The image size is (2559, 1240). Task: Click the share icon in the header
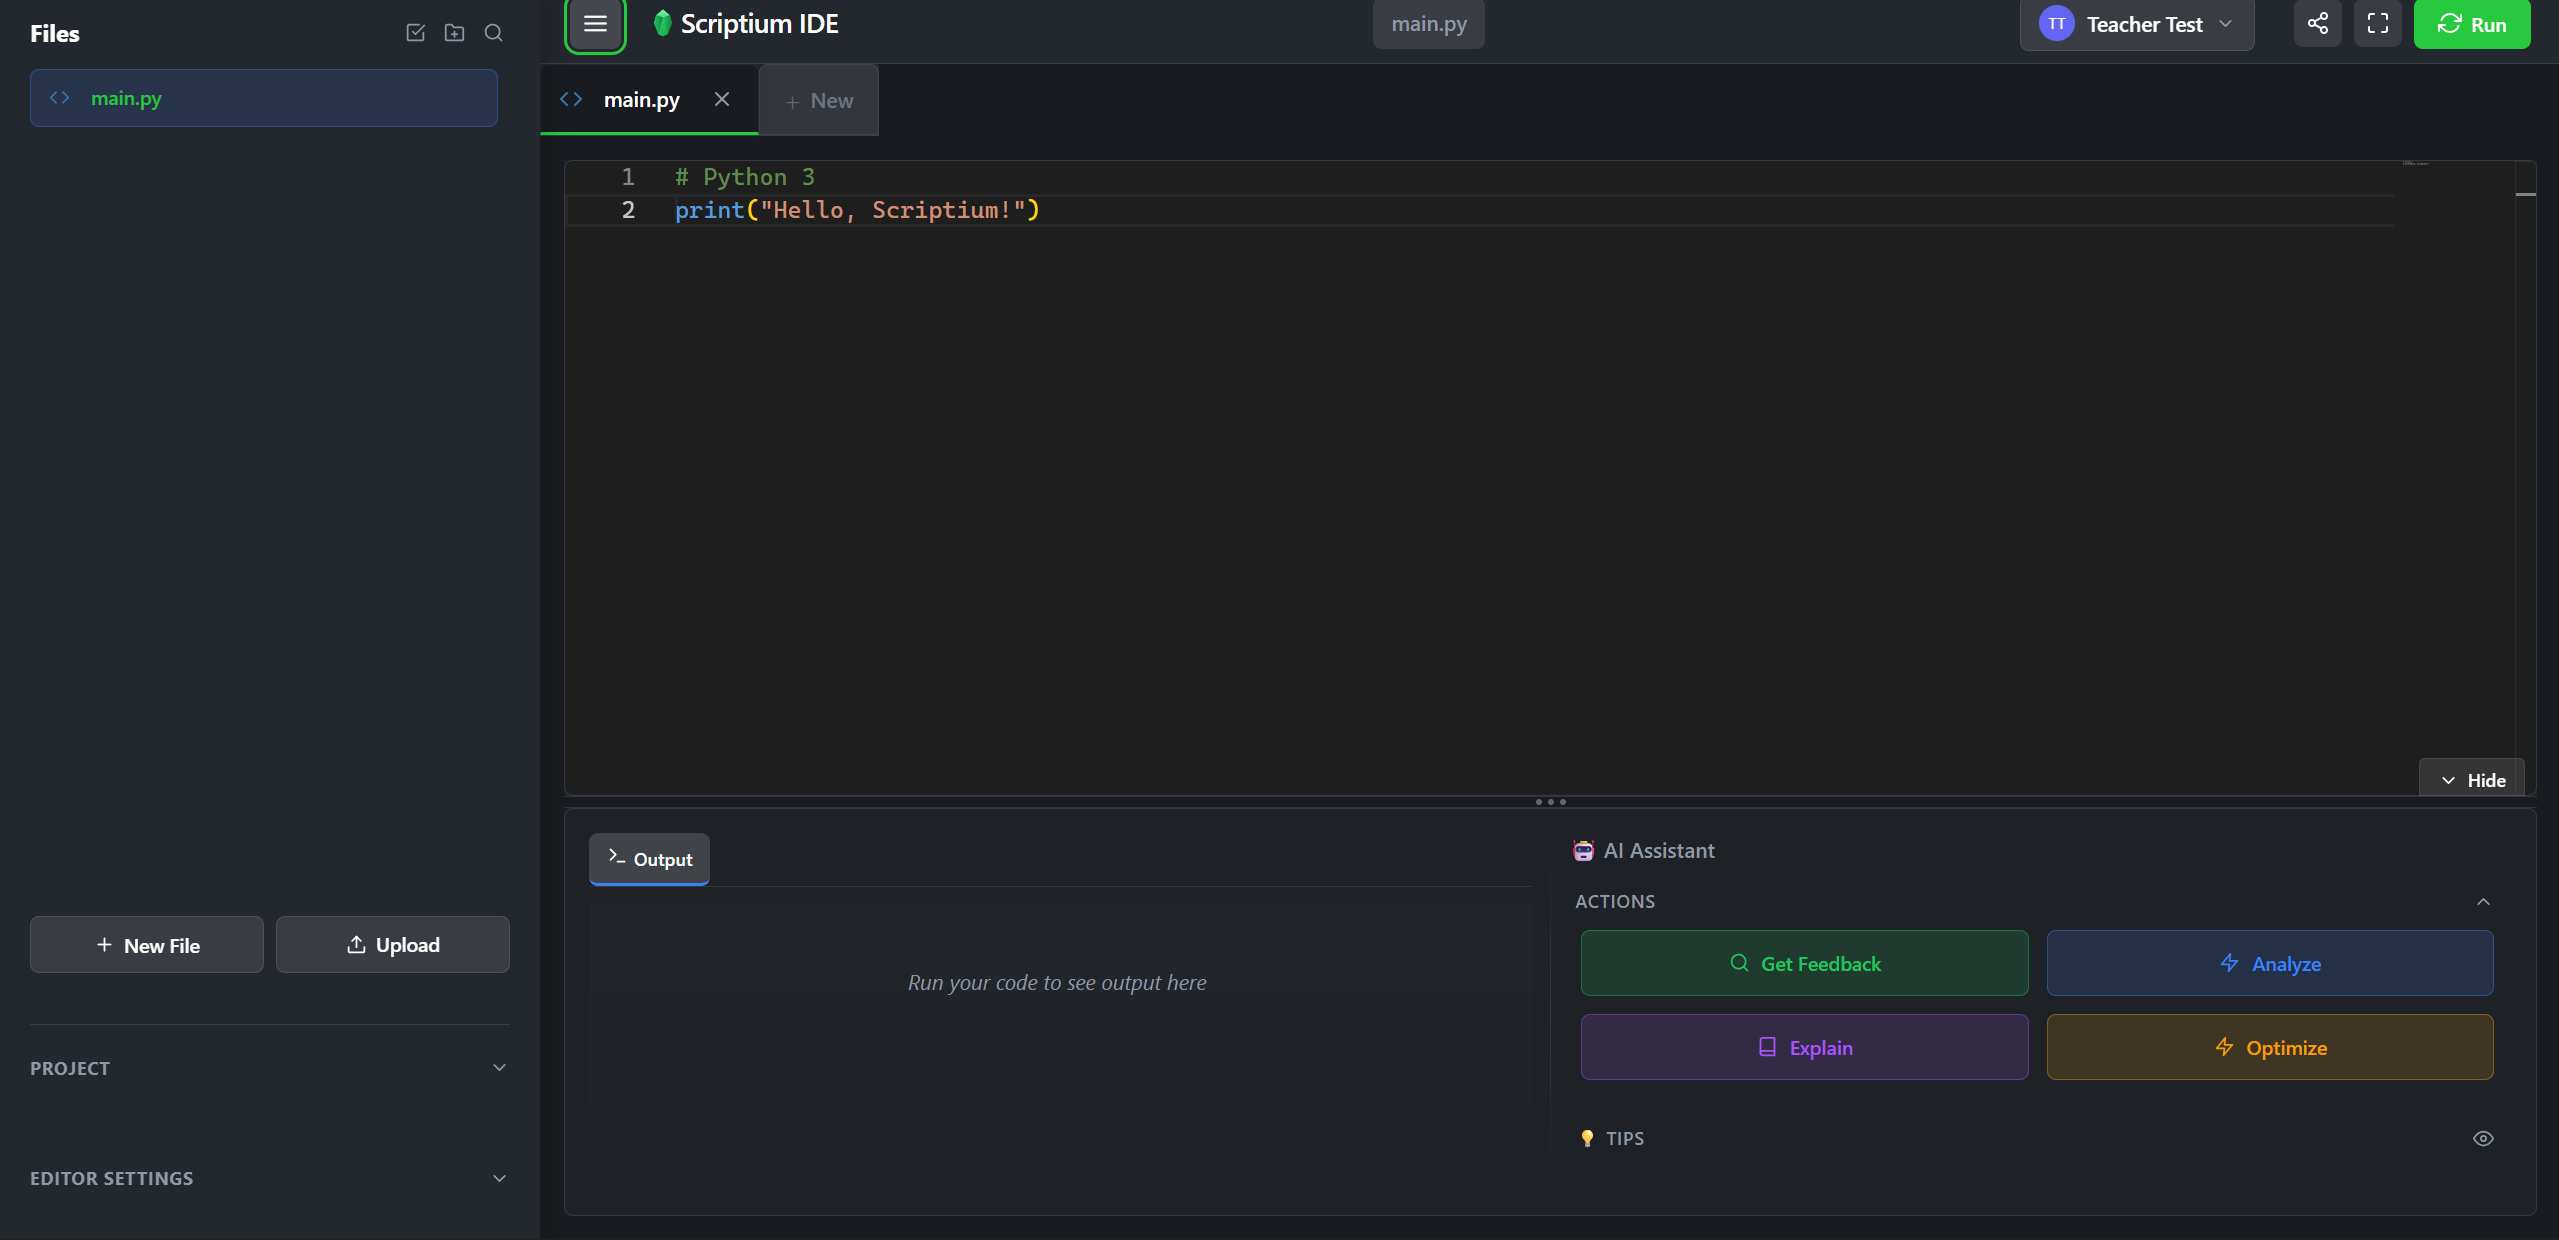2317,24
